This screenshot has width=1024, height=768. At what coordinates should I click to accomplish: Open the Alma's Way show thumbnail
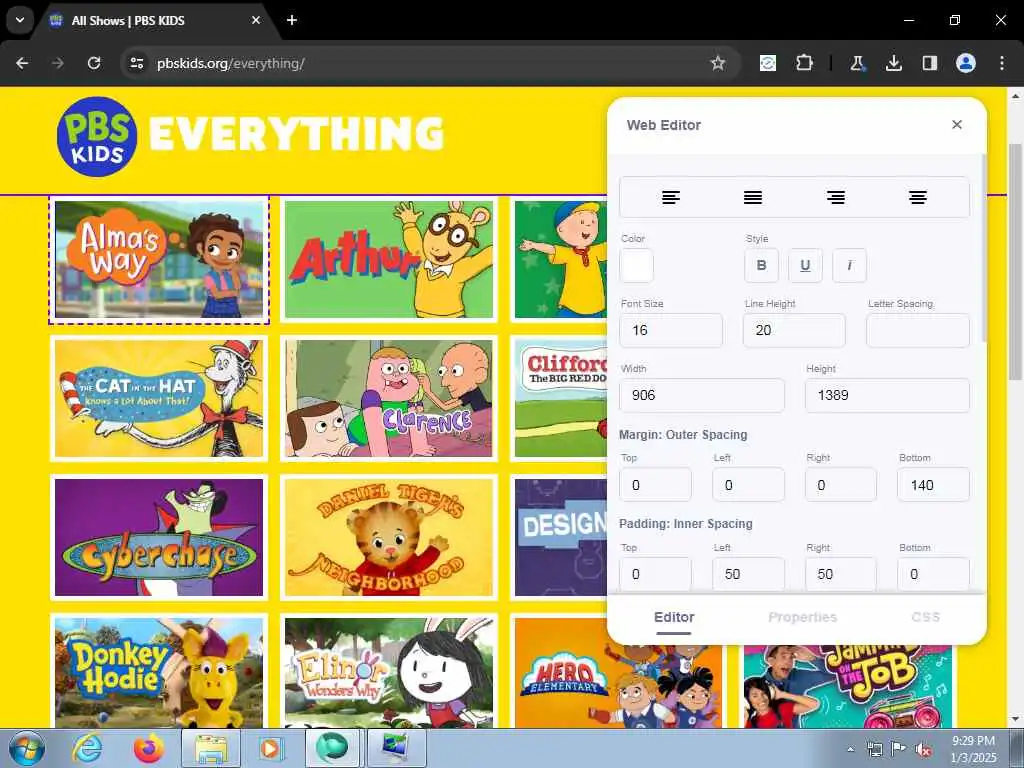159,259
